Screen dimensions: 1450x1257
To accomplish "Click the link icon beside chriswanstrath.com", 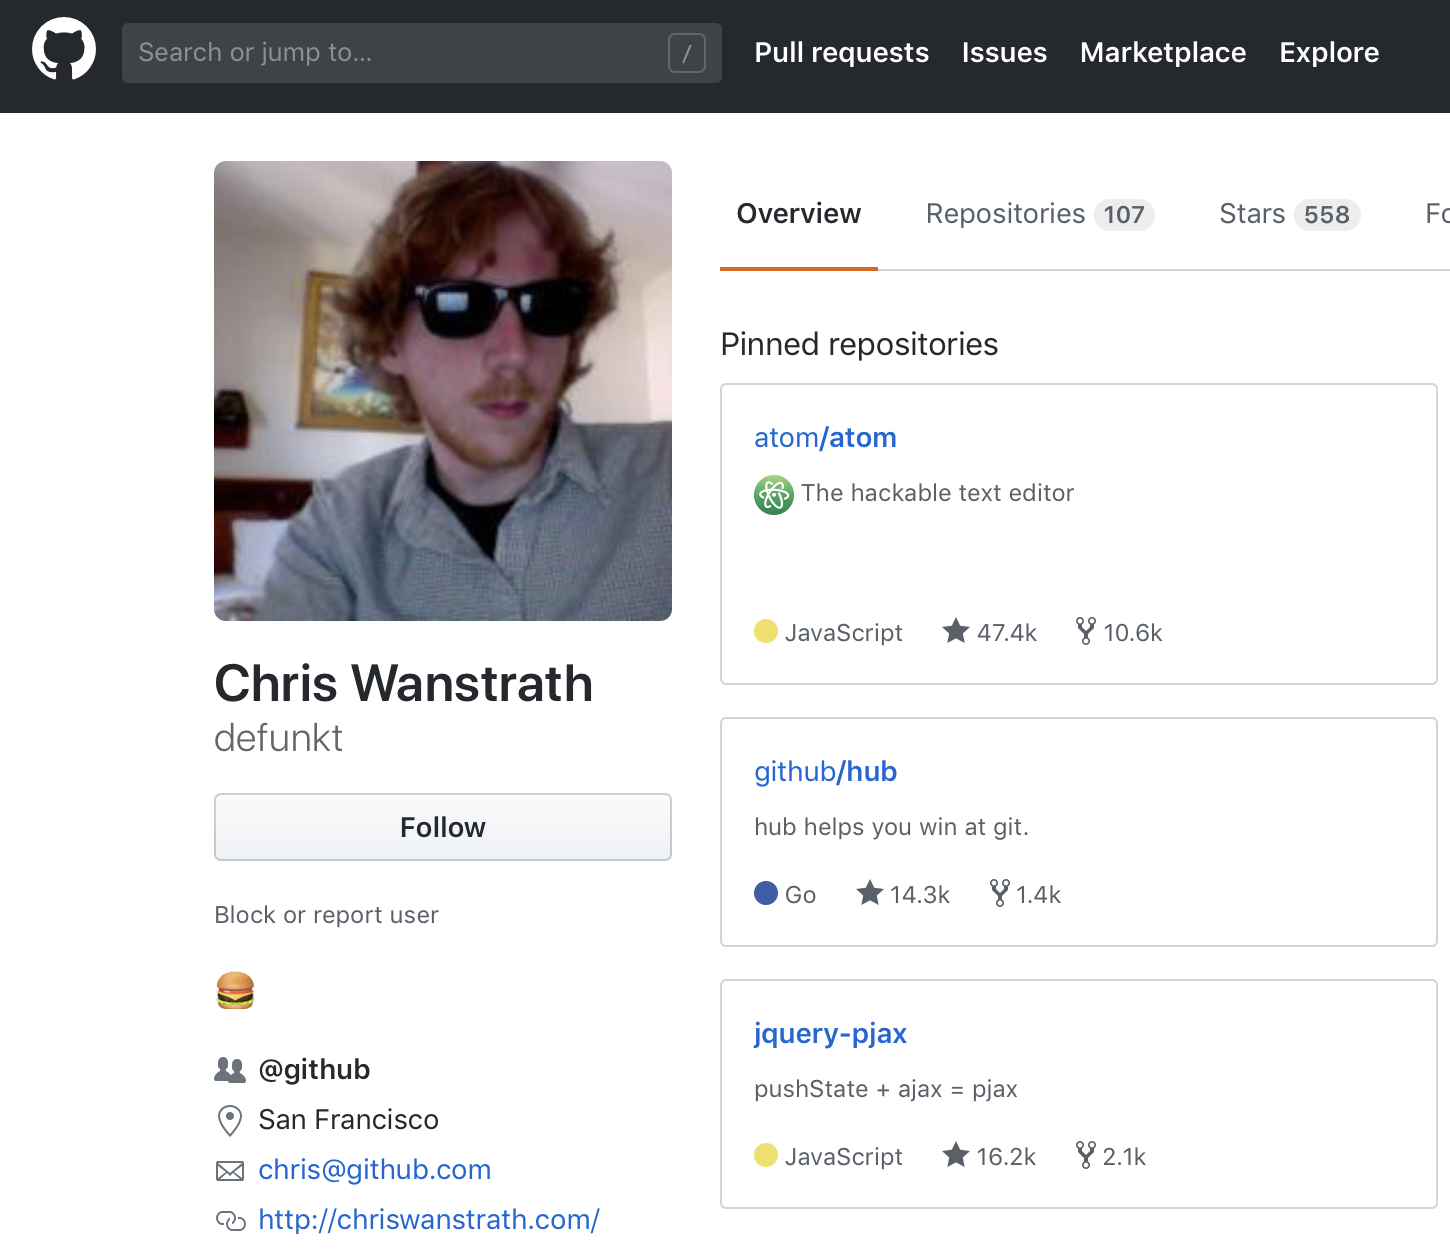I will (x=232, y=1220).
